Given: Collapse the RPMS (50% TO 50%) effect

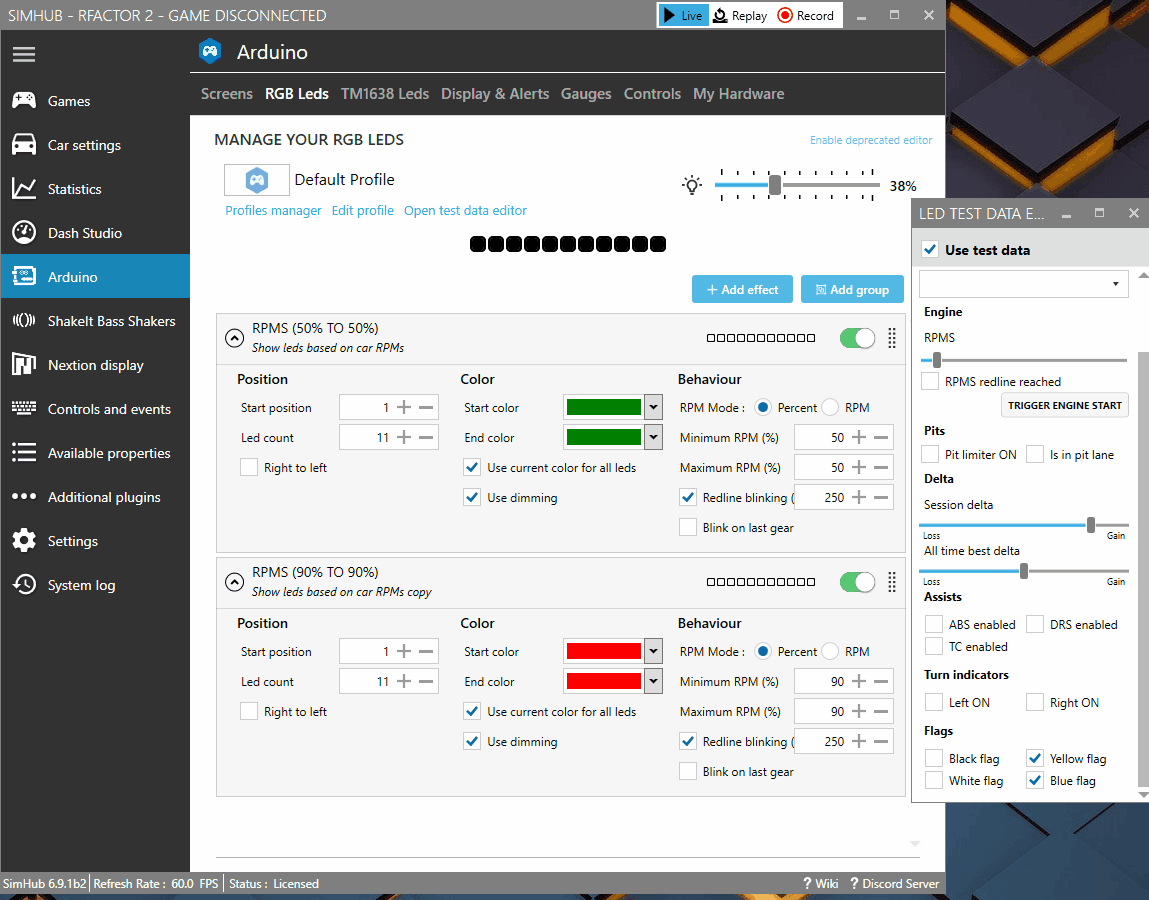Looking at the screenshot, I should click(234, 338).
